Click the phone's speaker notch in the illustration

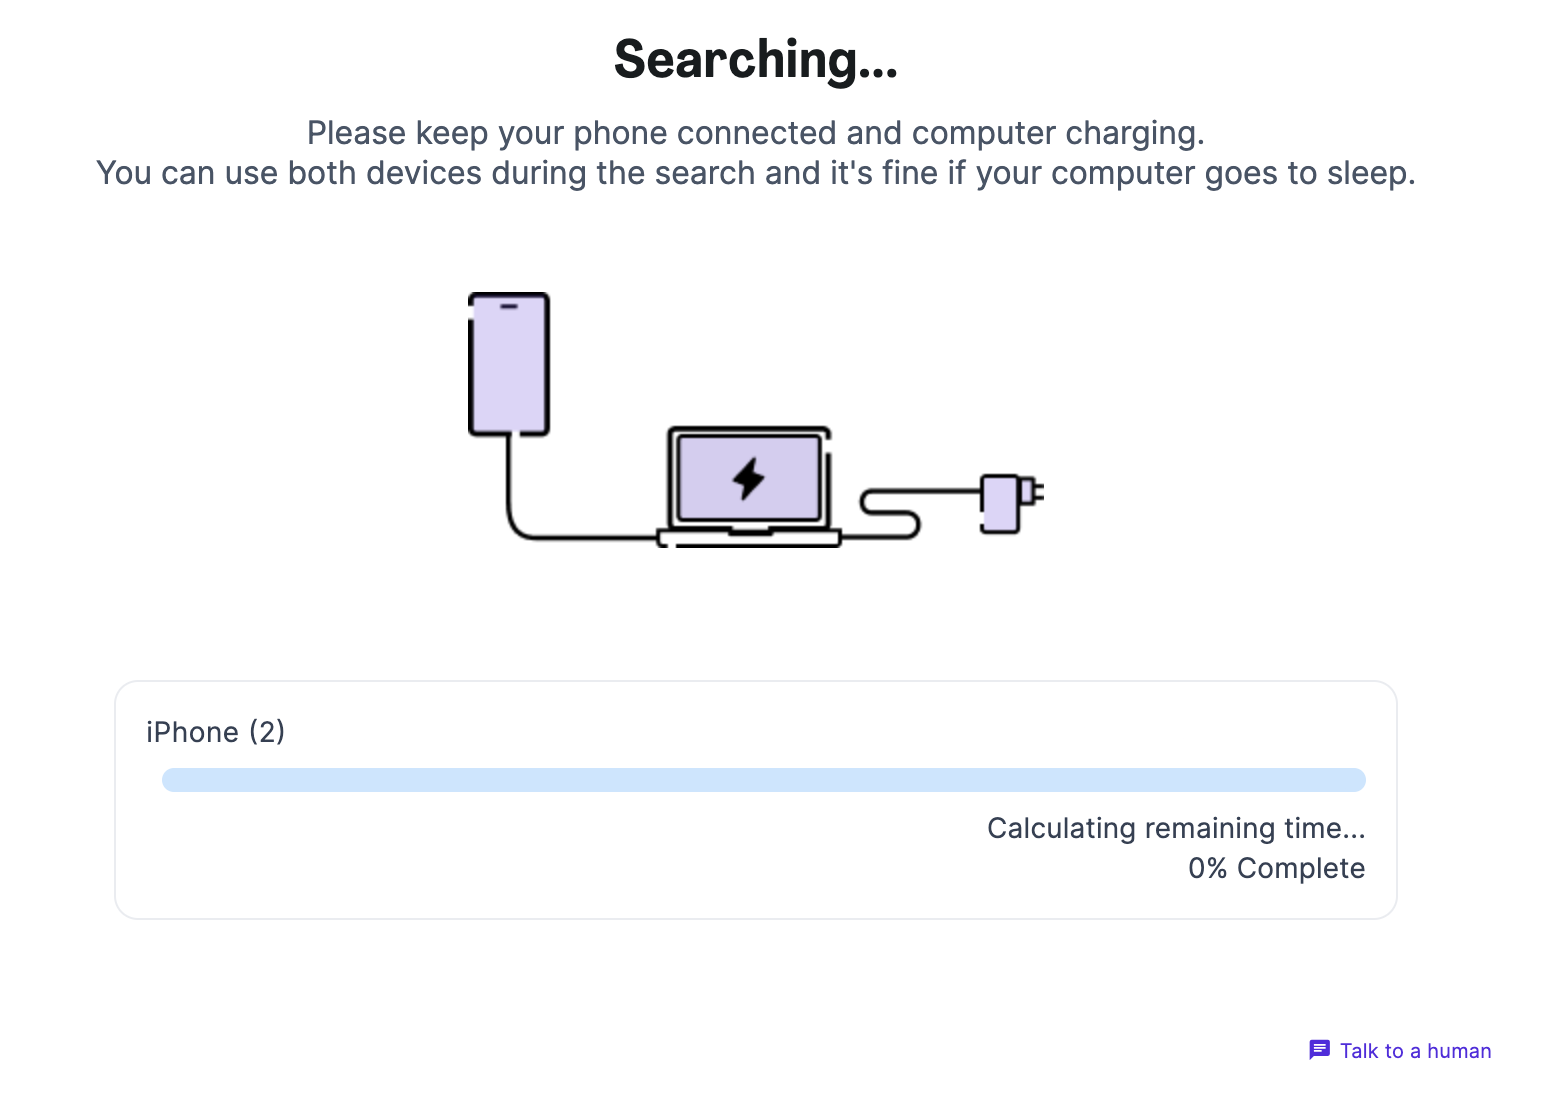pos(508,308)
